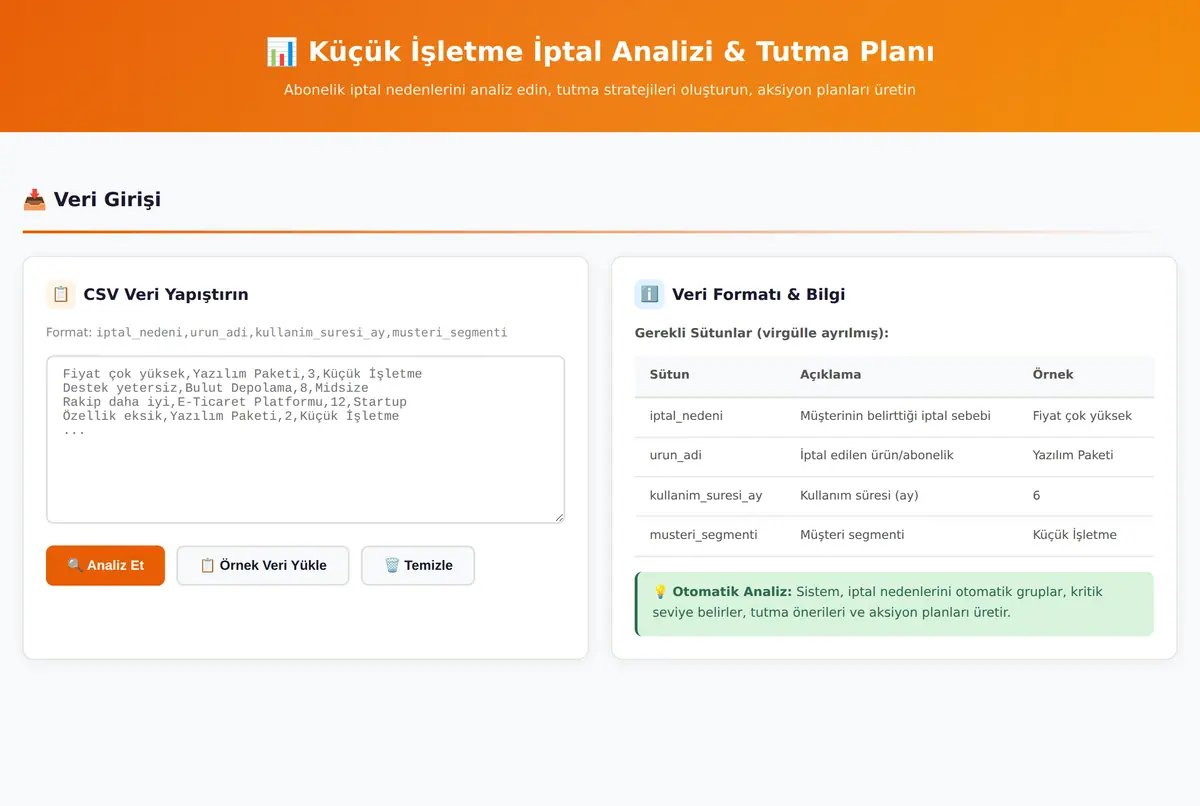This screenshot has width=1200, height=806.
Task: Click the clipboard icon beside CSV Veri Yapıştırın
Action: (61, 294)
